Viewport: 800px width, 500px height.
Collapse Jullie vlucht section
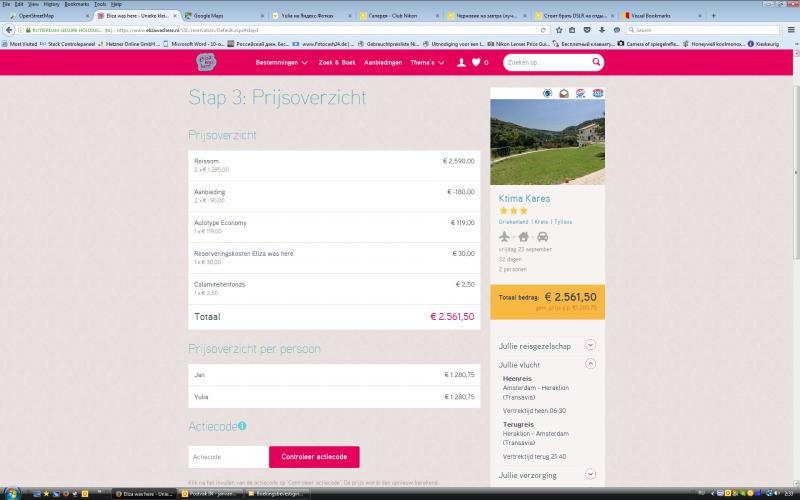(x=590, y=364)
